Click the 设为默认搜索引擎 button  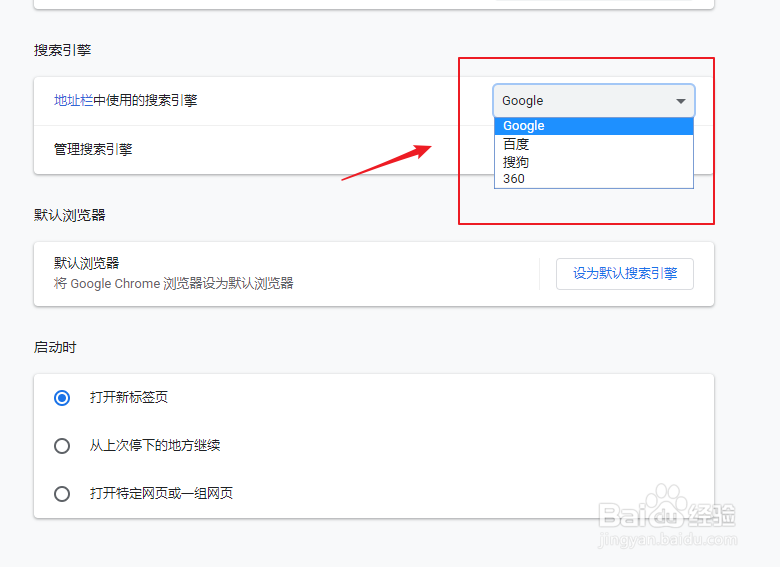coord(625,274)
